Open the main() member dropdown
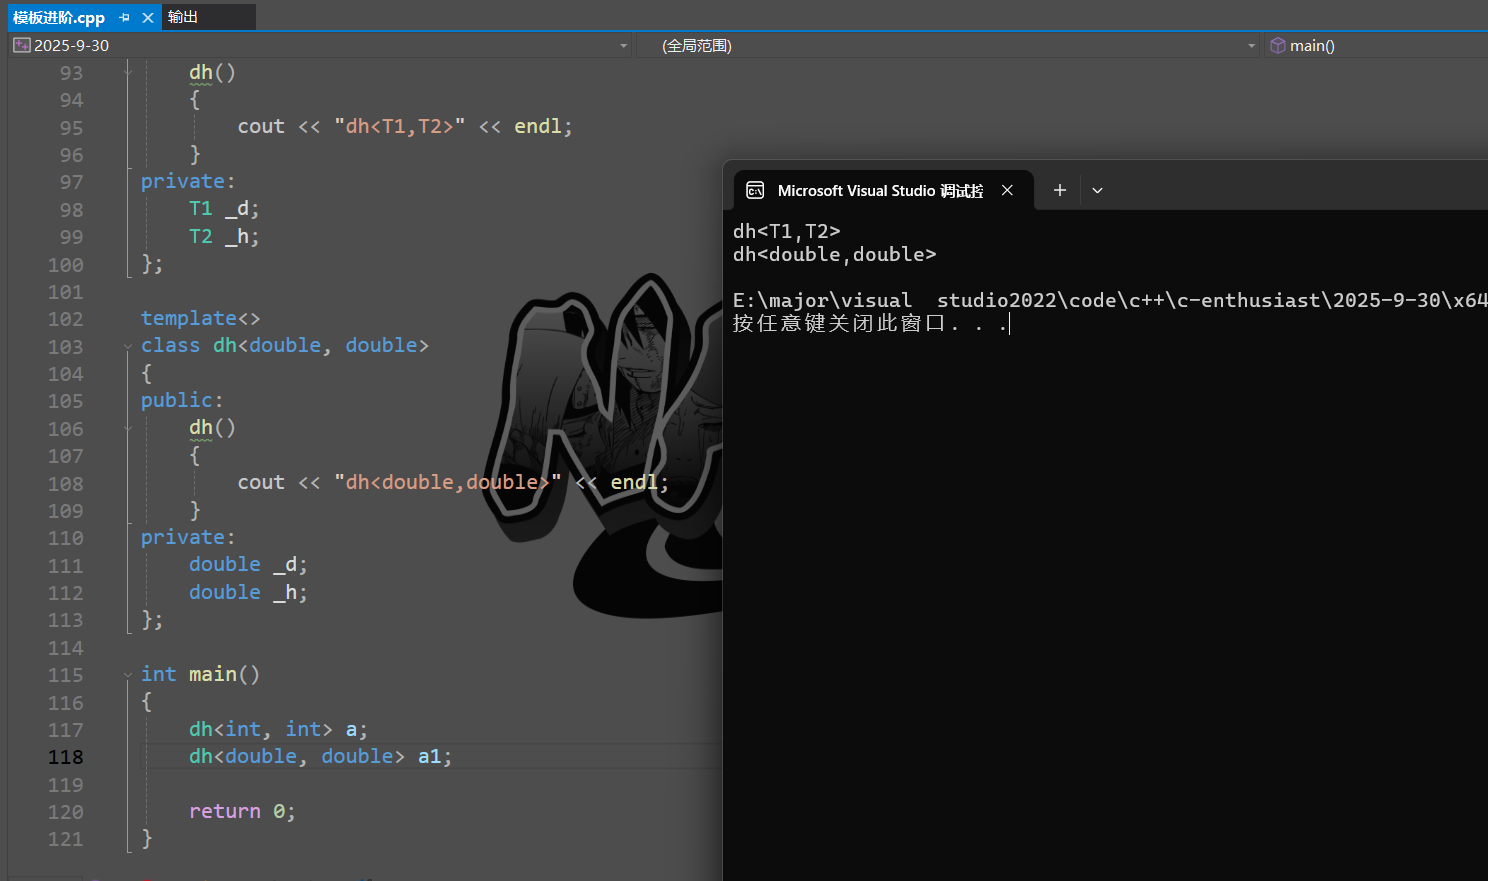 coord(1376,46)
